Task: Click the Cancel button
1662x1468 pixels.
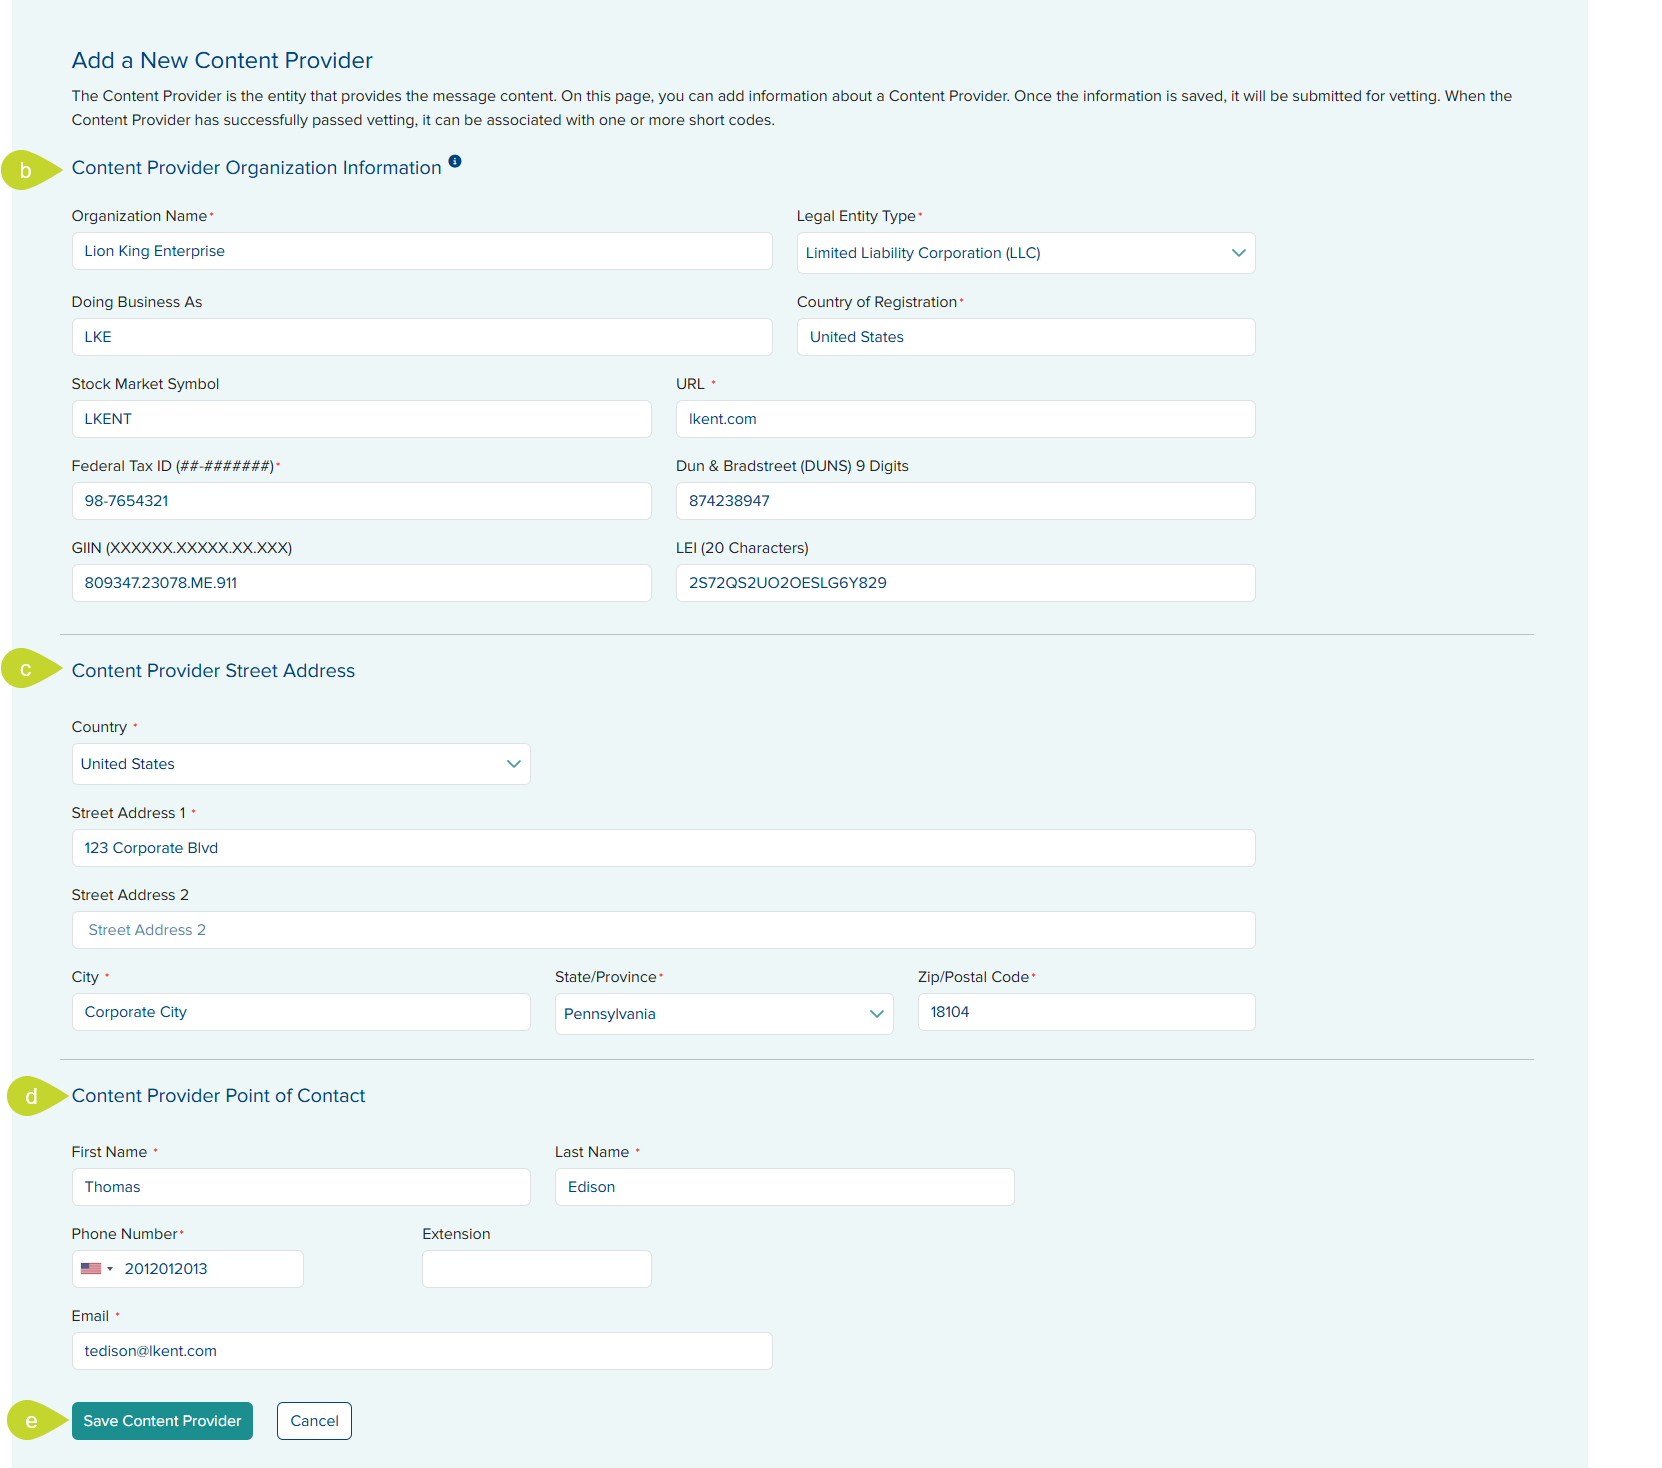Action: pos(314,1421)
